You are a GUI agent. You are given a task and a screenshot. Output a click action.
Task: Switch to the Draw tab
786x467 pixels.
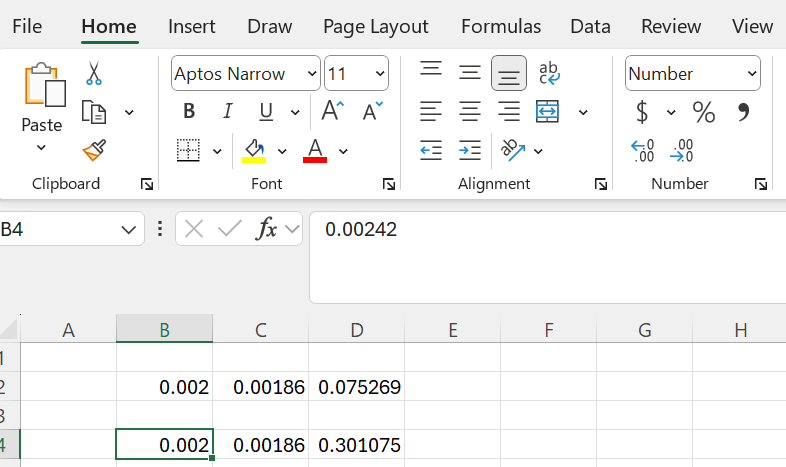[270, 26]
